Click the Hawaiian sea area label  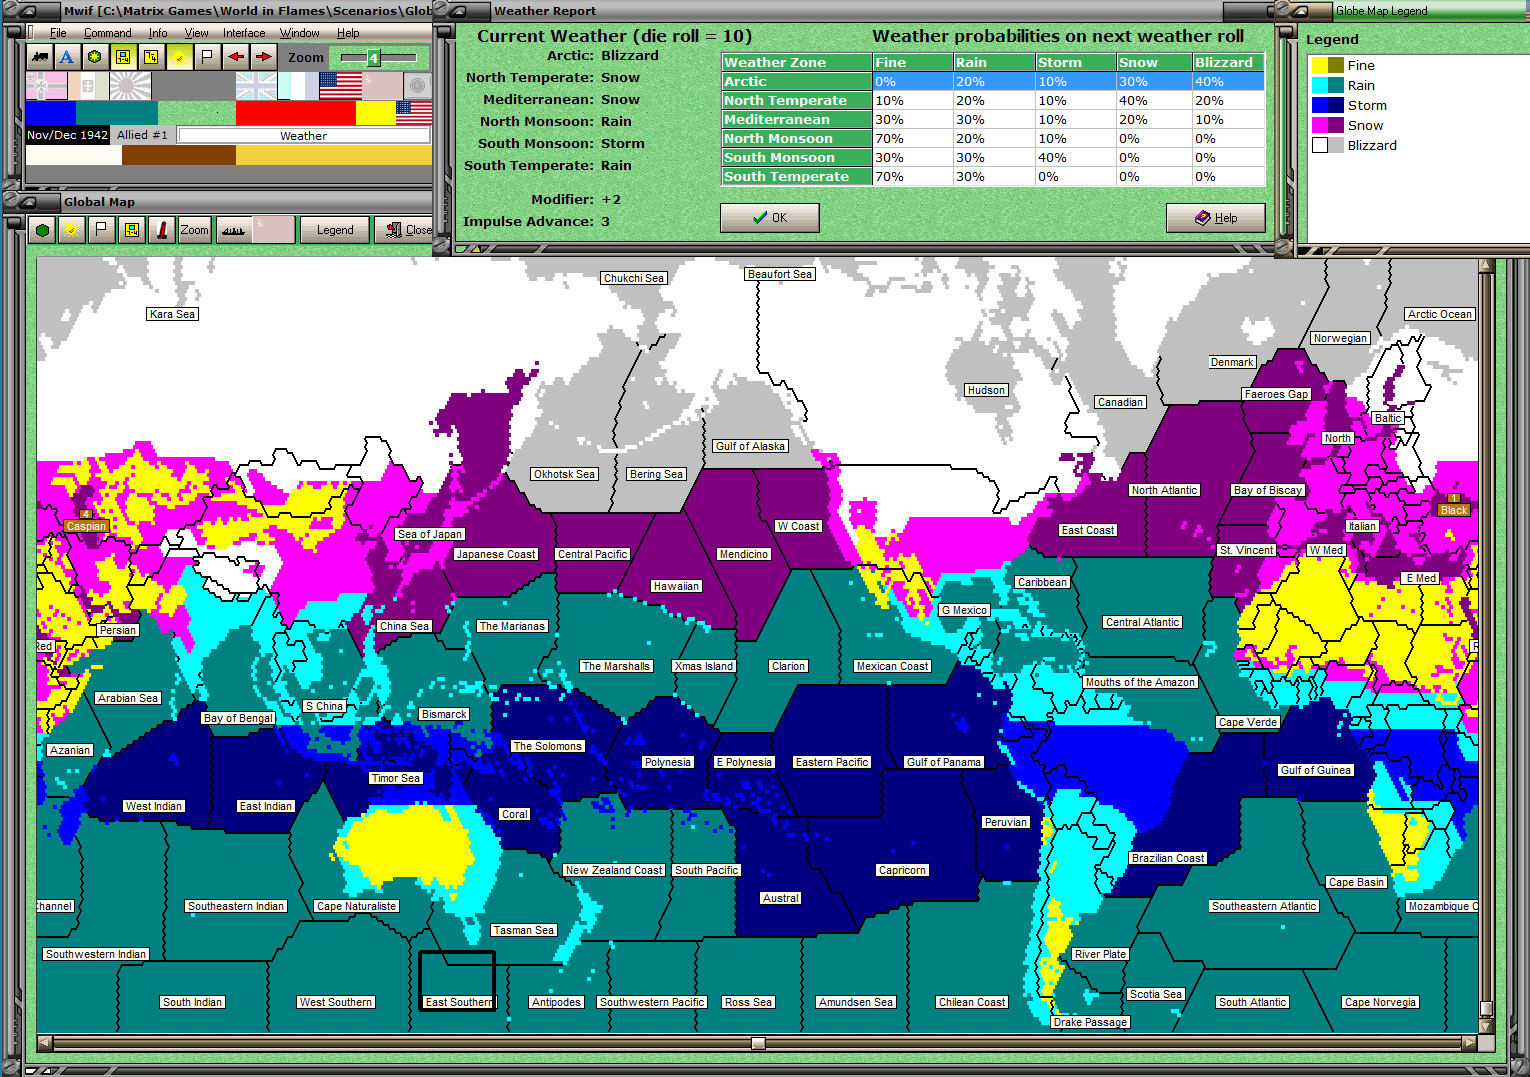(x=676, y=586)
